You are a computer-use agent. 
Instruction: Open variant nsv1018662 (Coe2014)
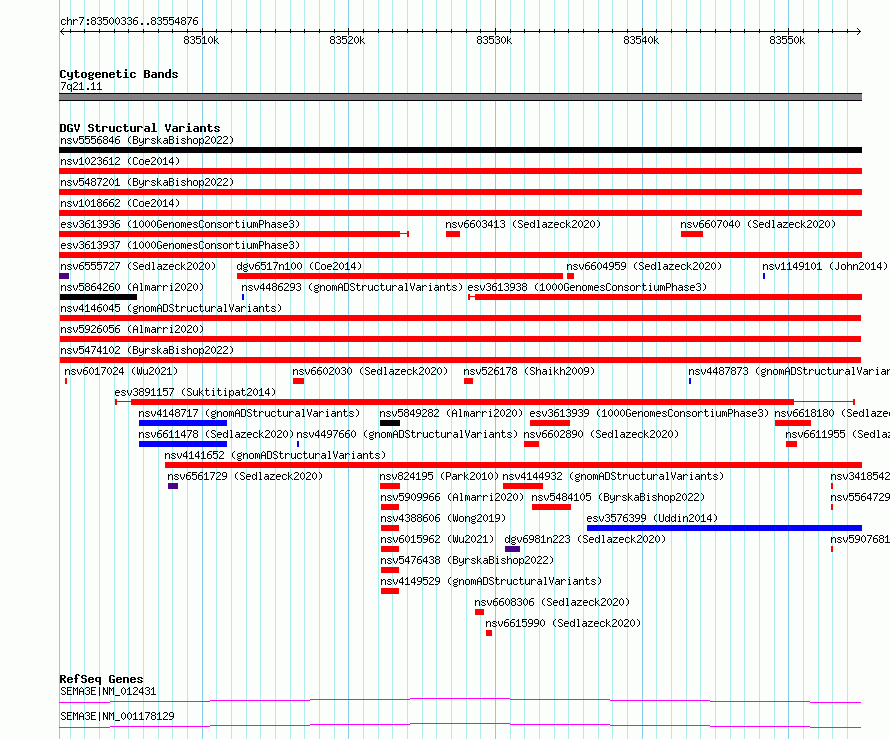(120, 203)
